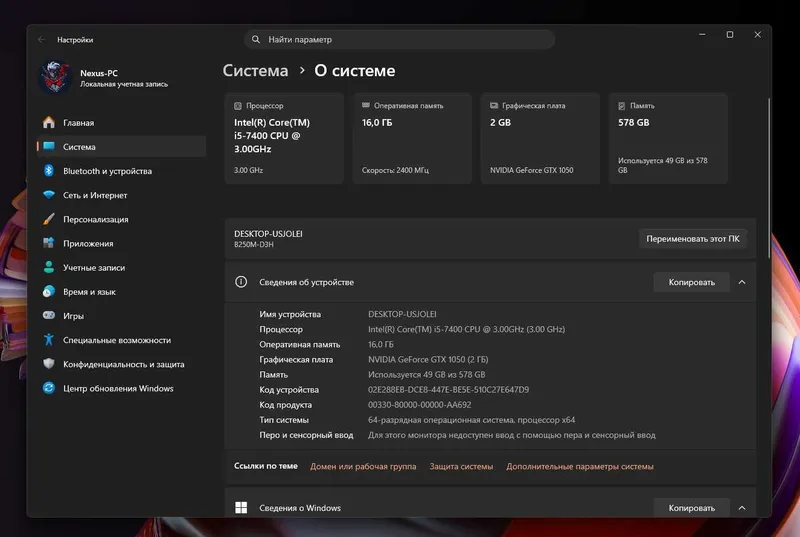Select the Игры gamepad icon
800x537 pixels.
pos(49,316)
